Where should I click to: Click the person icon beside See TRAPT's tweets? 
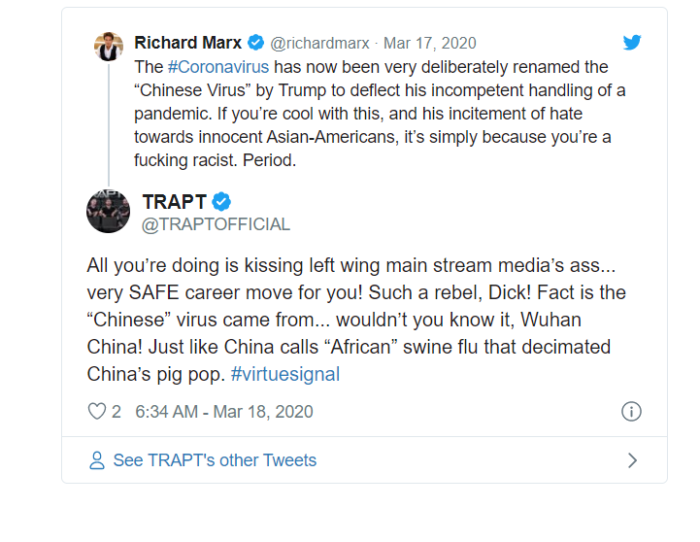tap(97, 460)
